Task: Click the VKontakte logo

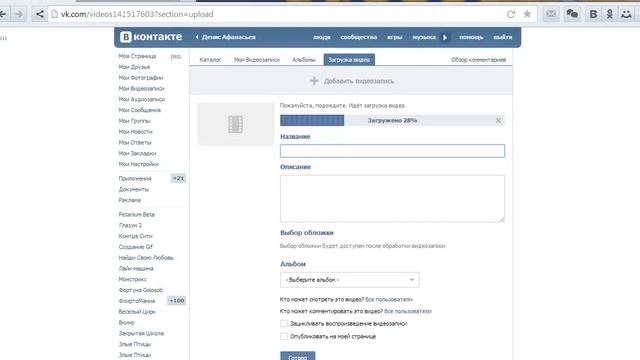Action: coord(151,37)
